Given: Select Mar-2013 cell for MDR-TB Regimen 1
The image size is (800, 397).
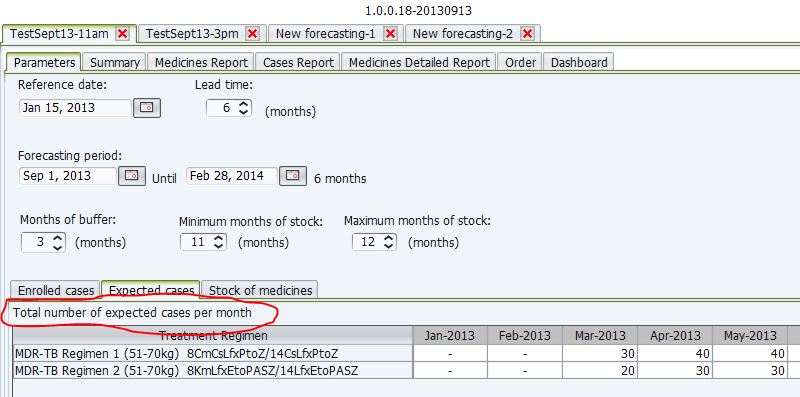Looking at the screenshot, I should 600,354.
